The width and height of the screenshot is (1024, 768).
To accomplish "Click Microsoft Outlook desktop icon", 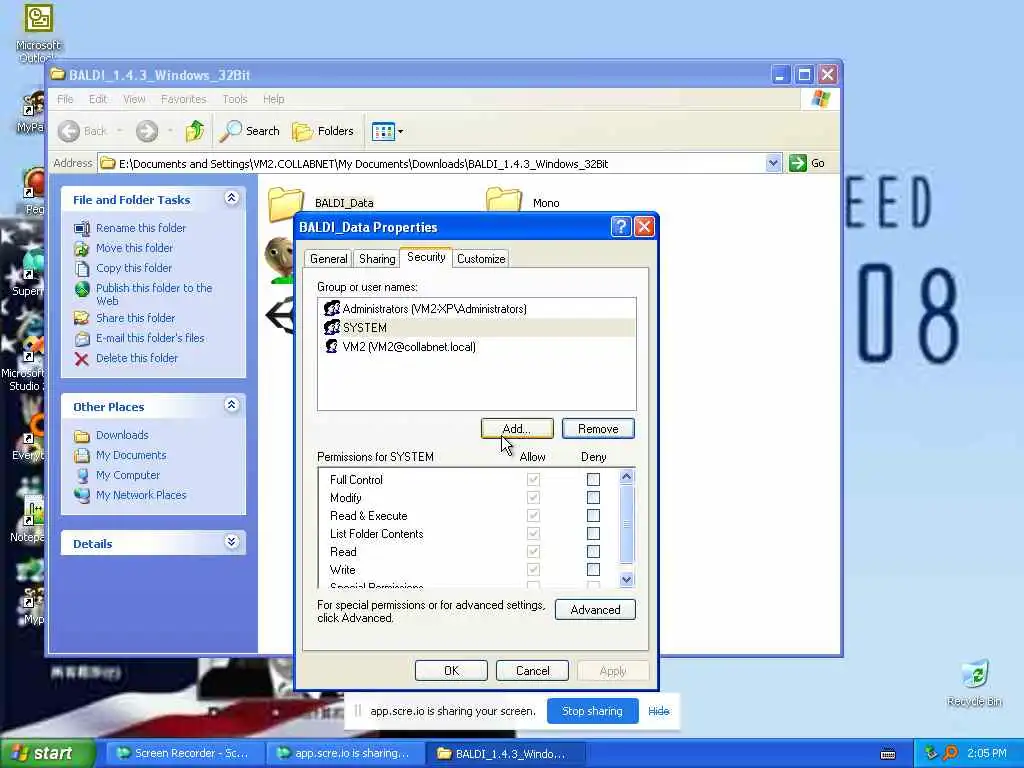I will click(x=38, y=33).
